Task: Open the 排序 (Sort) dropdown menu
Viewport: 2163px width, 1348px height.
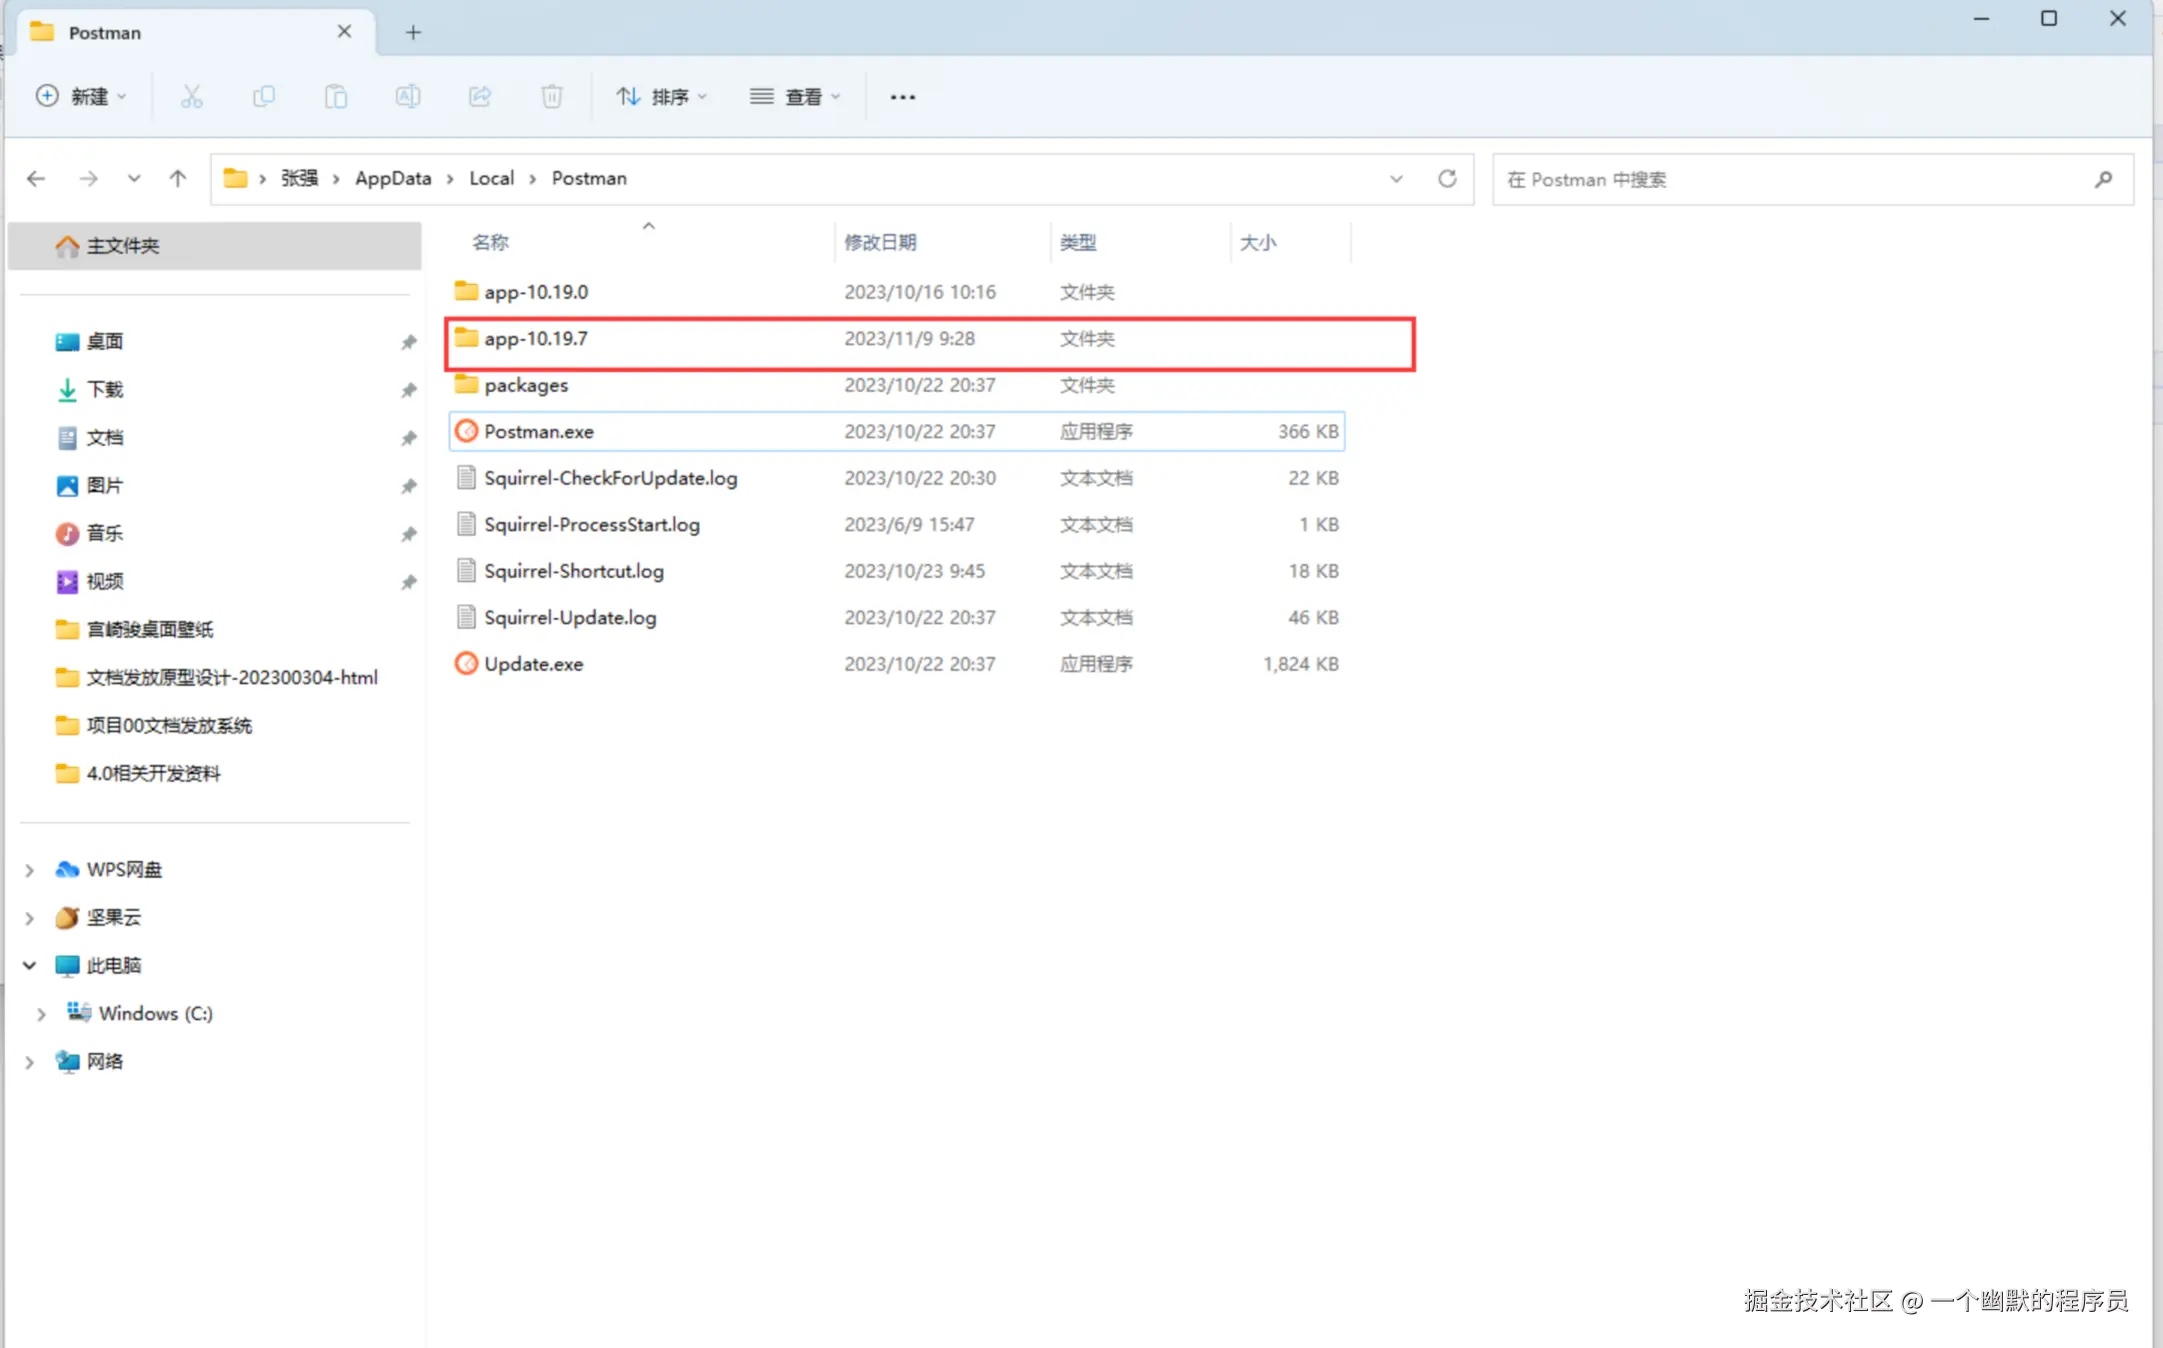Action: point(662,97)
